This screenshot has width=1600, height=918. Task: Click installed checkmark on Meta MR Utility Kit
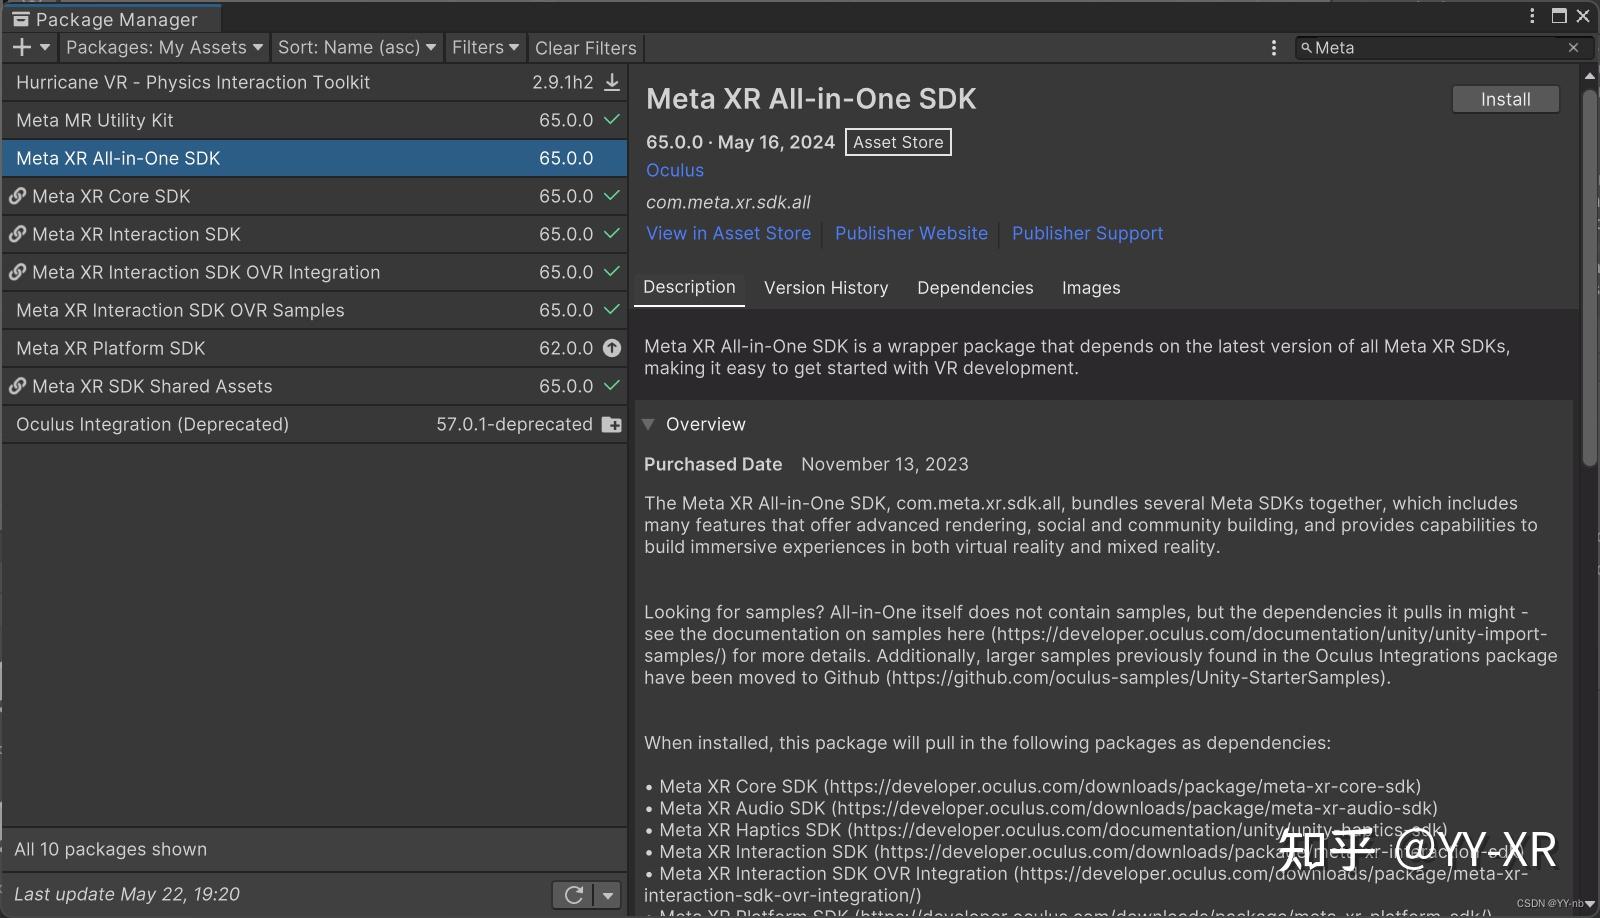611,120
